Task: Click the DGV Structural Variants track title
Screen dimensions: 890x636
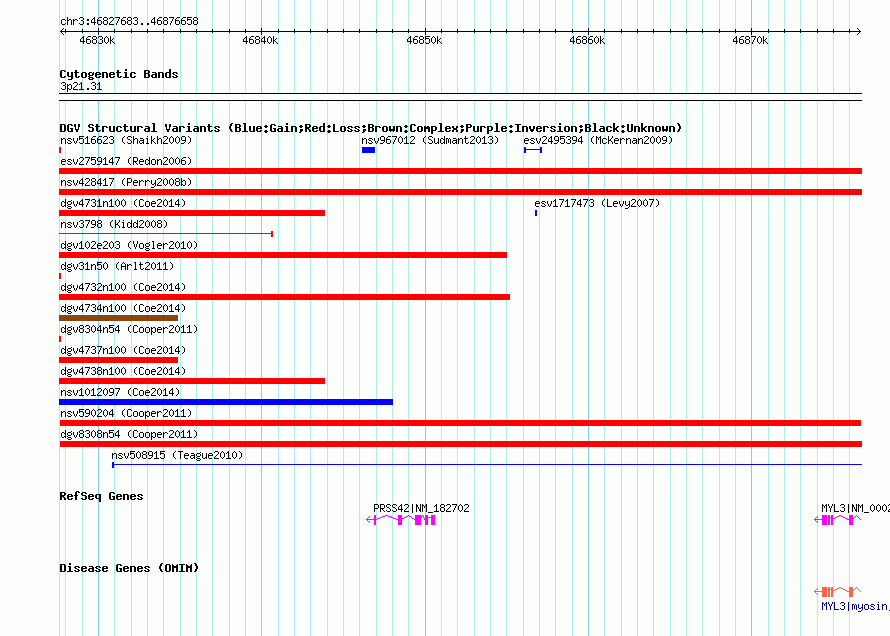Action: tap(371, 128)
